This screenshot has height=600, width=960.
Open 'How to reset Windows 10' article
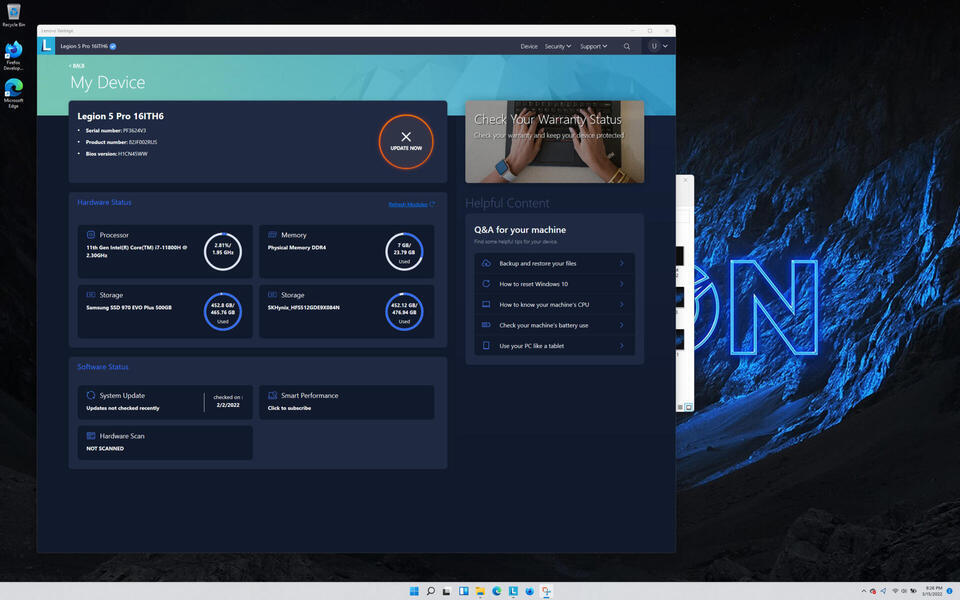pyautogui.click(x=554, y=284)
